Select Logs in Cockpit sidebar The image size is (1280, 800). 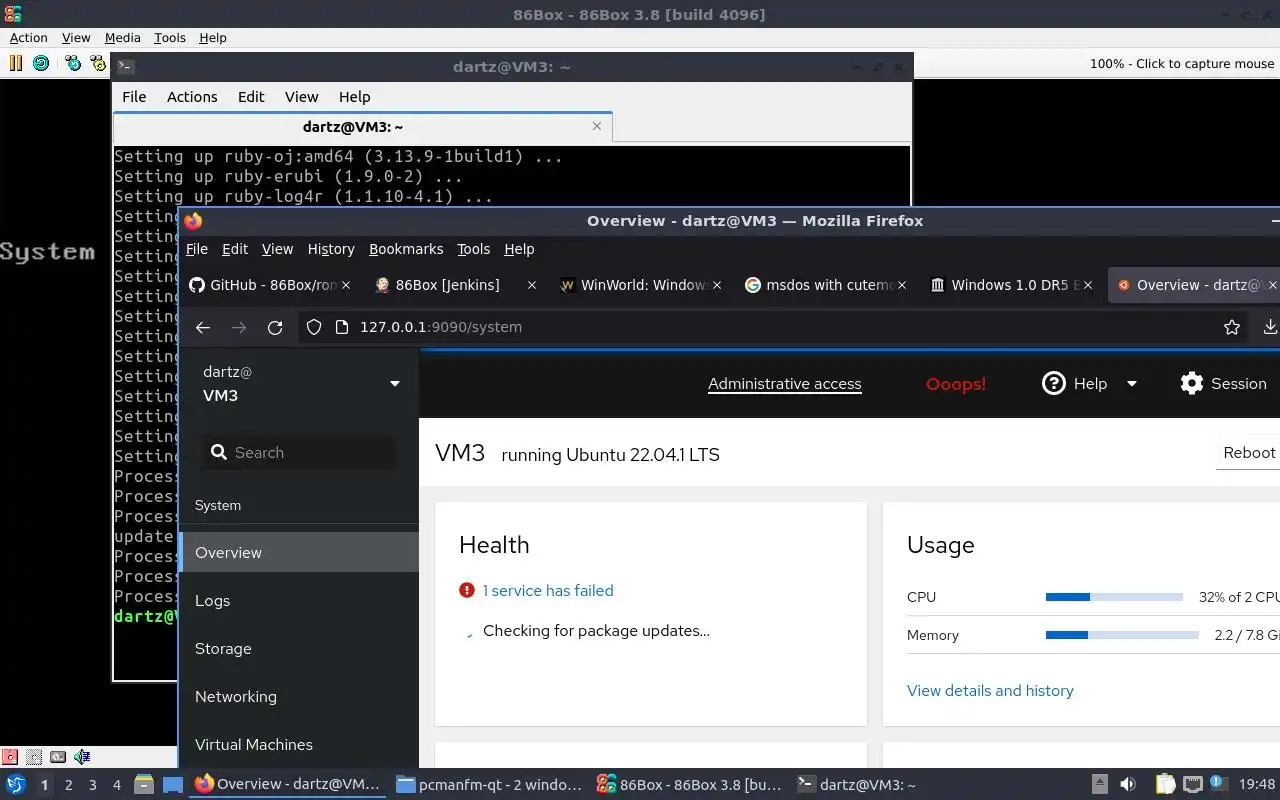coord(299,600)
